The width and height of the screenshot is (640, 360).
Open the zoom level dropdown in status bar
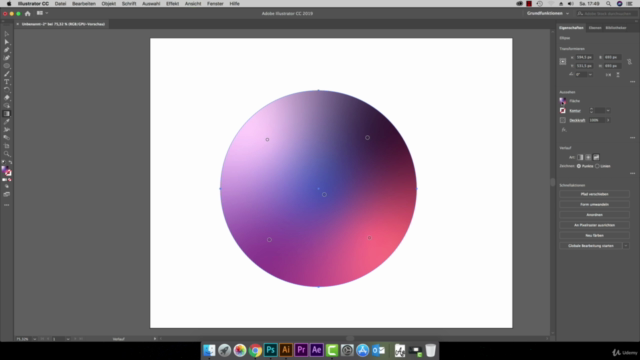pyautogui.click(x=34, y=339)
